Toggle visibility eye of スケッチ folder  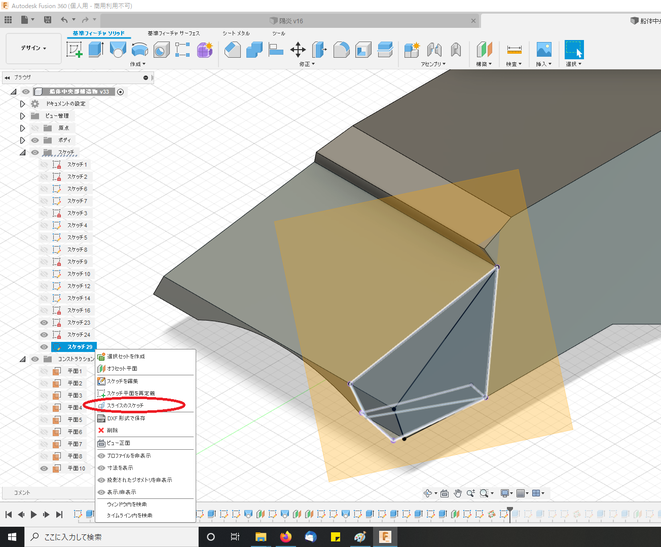(35, 153)
